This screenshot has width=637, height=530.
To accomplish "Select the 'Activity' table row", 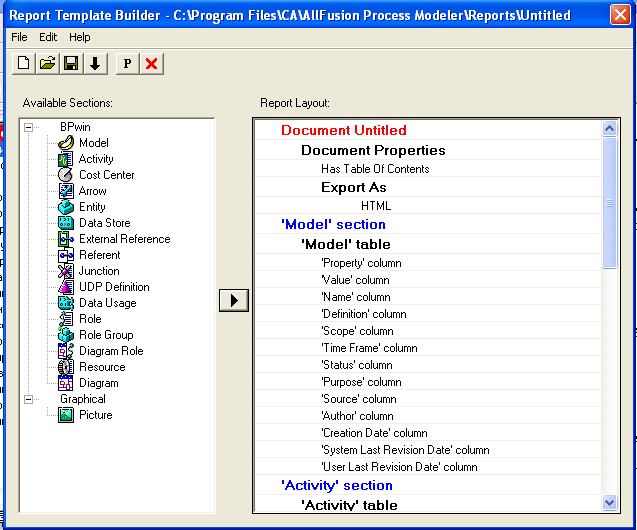I will point(428,504).
